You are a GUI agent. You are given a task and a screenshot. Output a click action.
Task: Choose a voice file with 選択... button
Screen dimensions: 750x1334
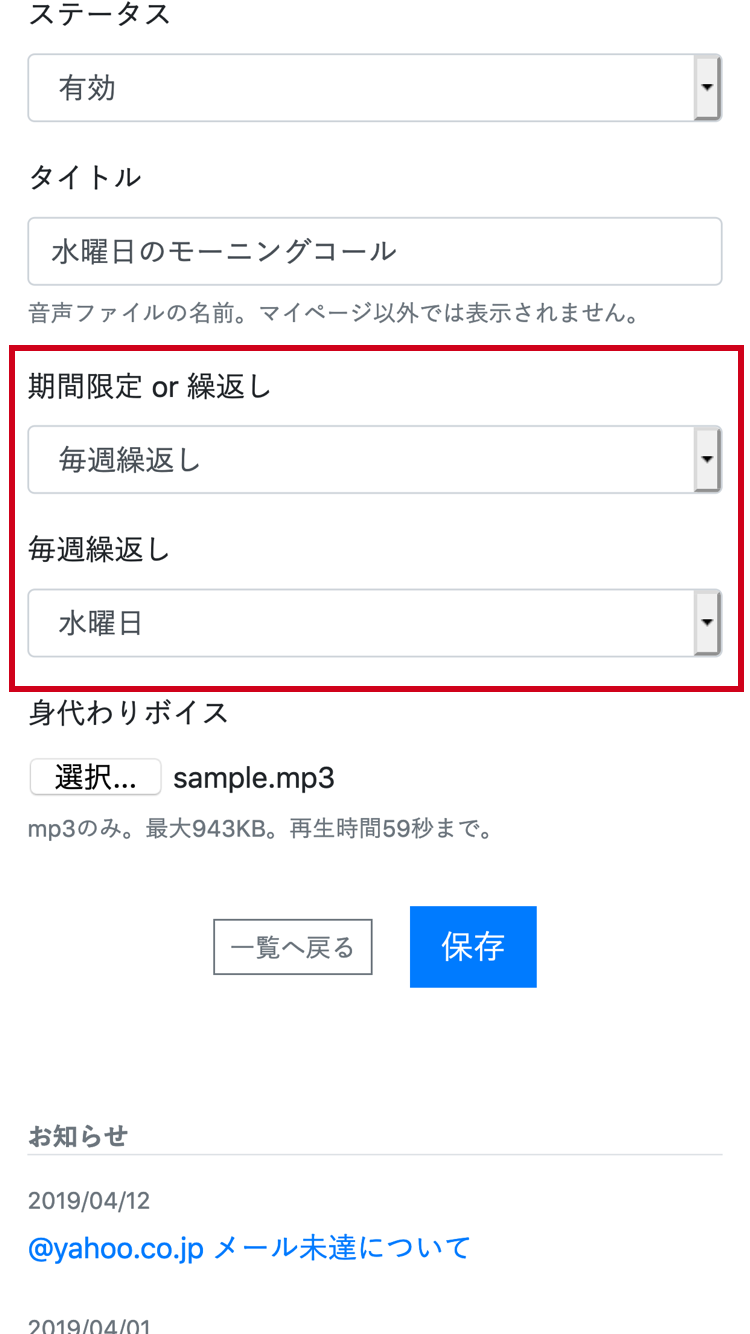point(96,777)
